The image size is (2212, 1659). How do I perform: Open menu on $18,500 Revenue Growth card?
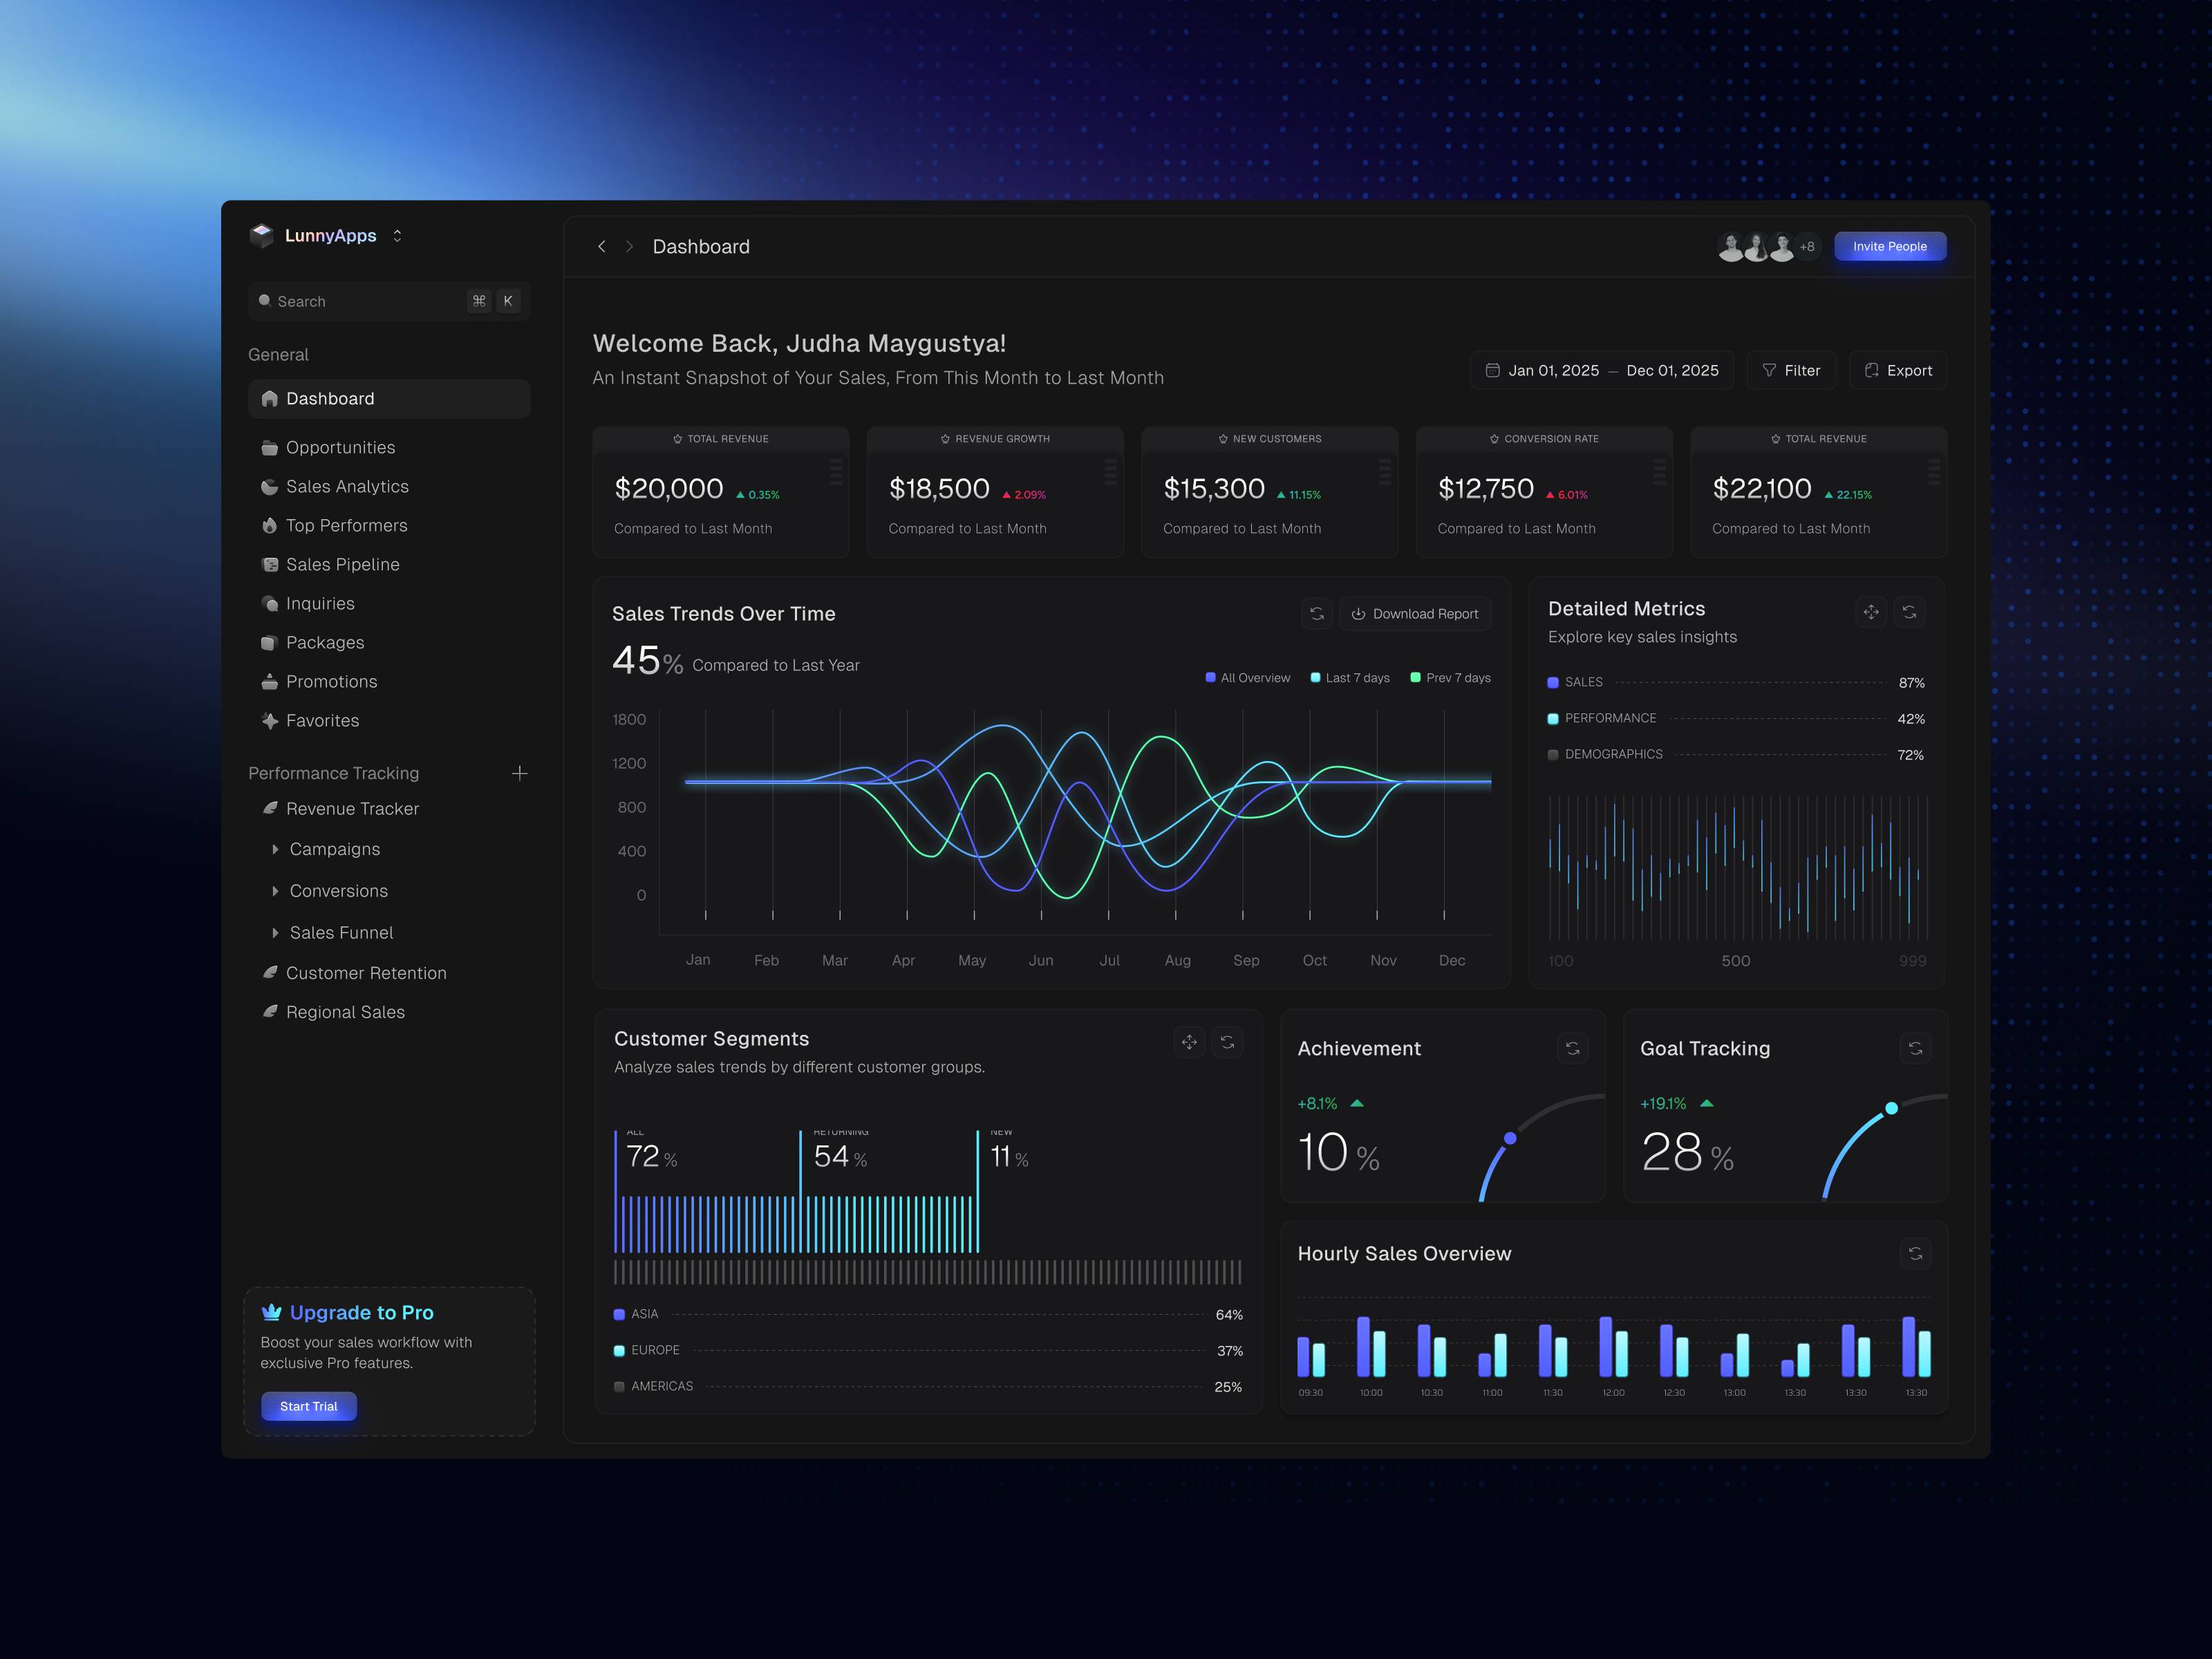coord(1110,472)
